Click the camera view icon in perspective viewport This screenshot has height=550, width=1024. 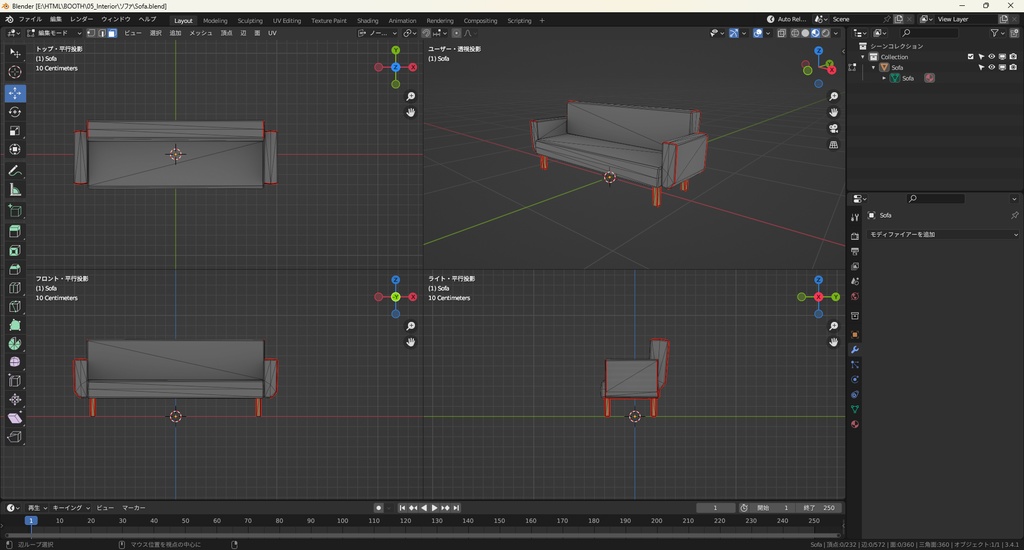(833, 128)
